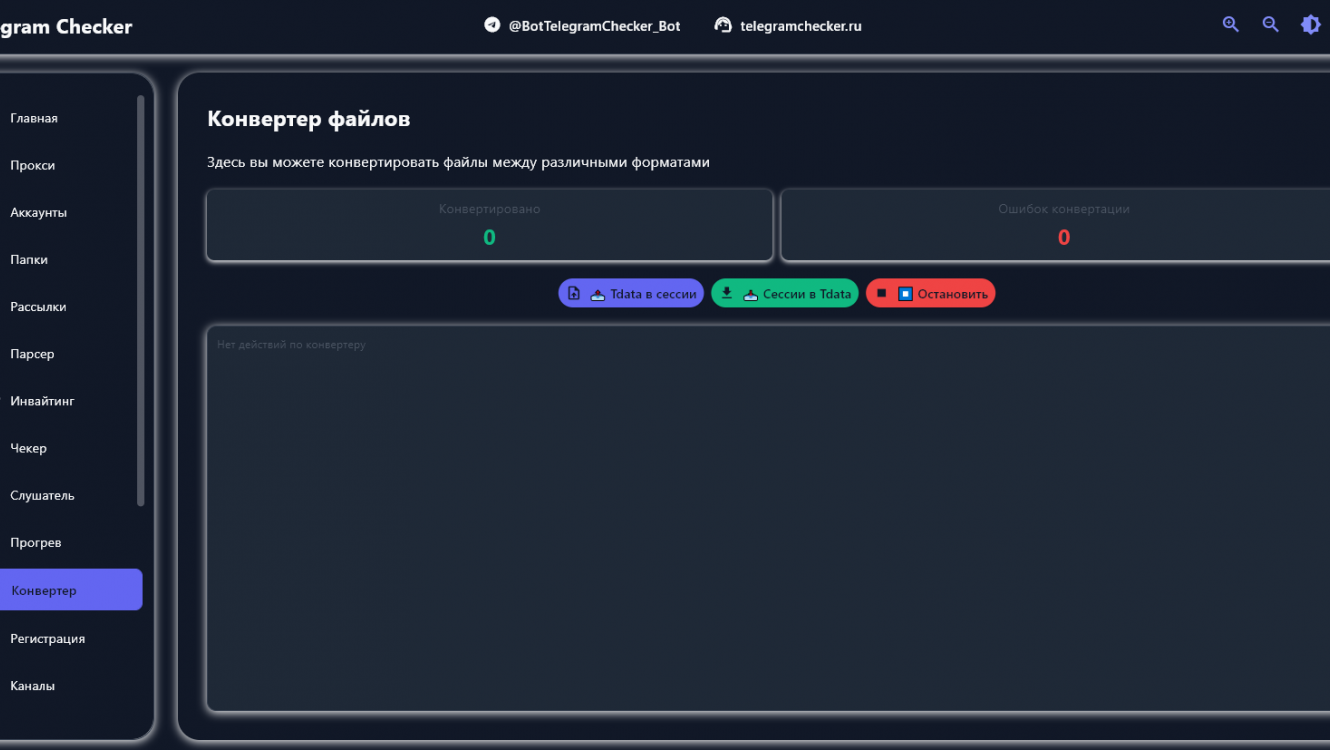This screenshot has height=750, width=1330.
Task: Click the sidebar vertical scrollbar
Action: tap(141, 300)
